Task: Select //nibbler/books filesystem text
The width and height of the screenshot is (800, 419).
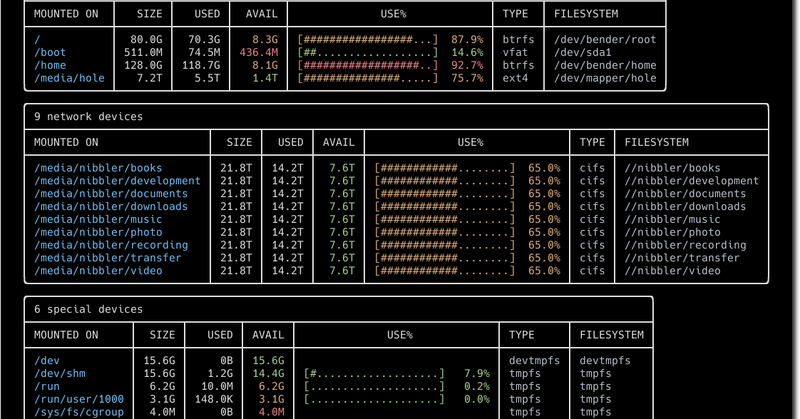Action: click(x=672, y=168)
